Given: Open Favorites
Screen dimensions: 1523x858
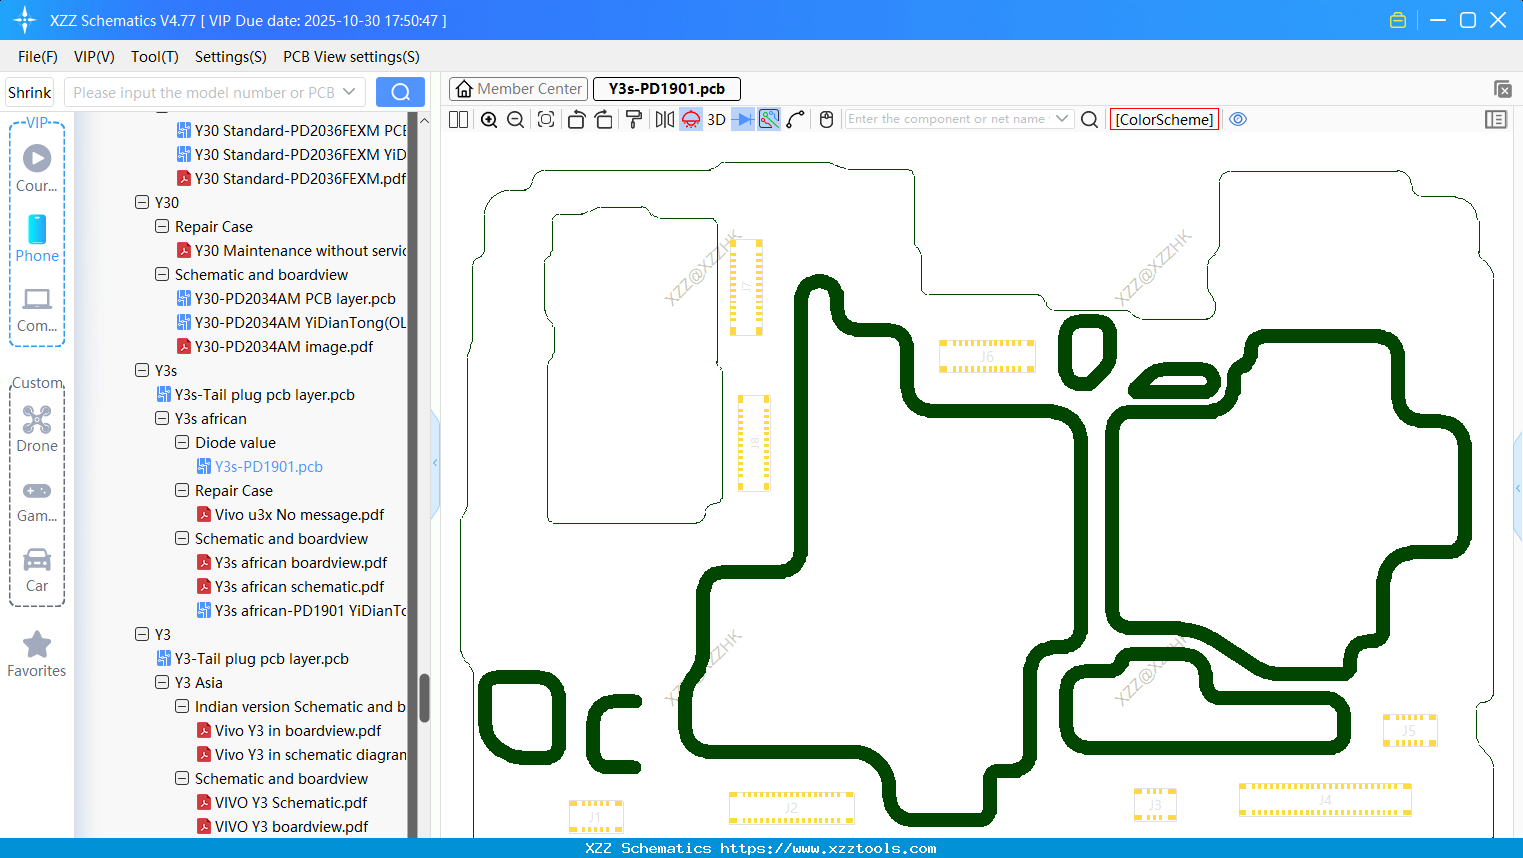Looking at the screenshot, I should click(37, 655).
